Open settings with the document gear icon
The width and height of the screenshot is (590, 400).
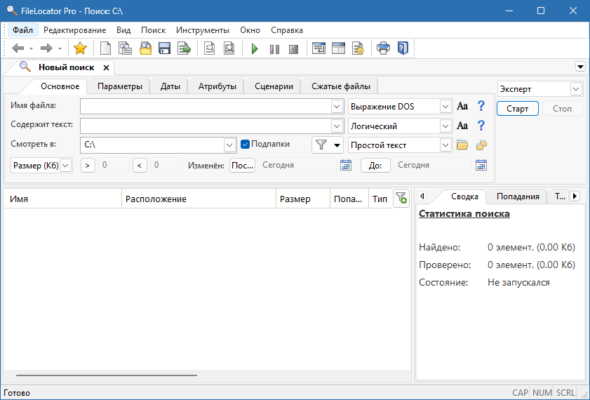[x=357, y=48]
